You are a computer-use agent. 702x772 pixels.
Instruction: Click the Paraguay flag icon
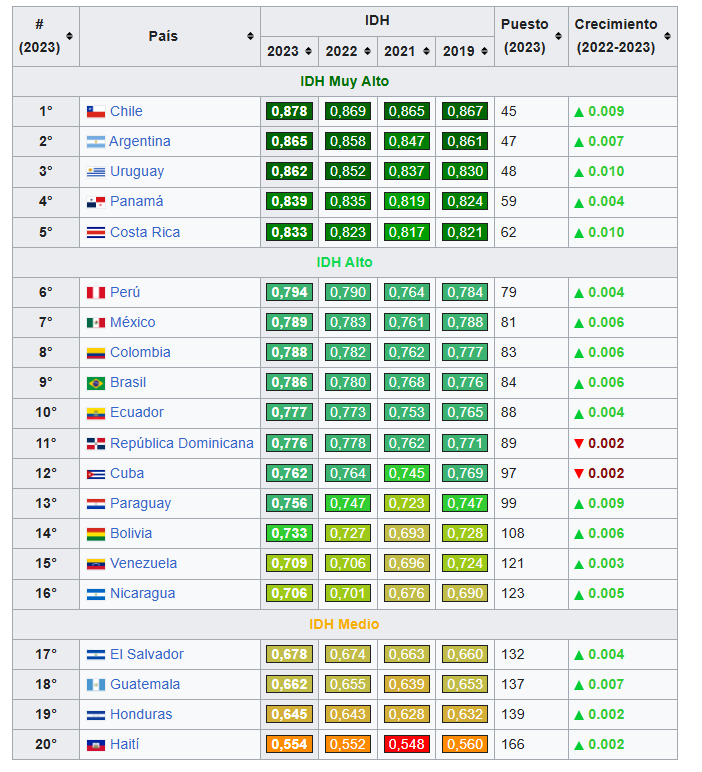click(96, 504)
